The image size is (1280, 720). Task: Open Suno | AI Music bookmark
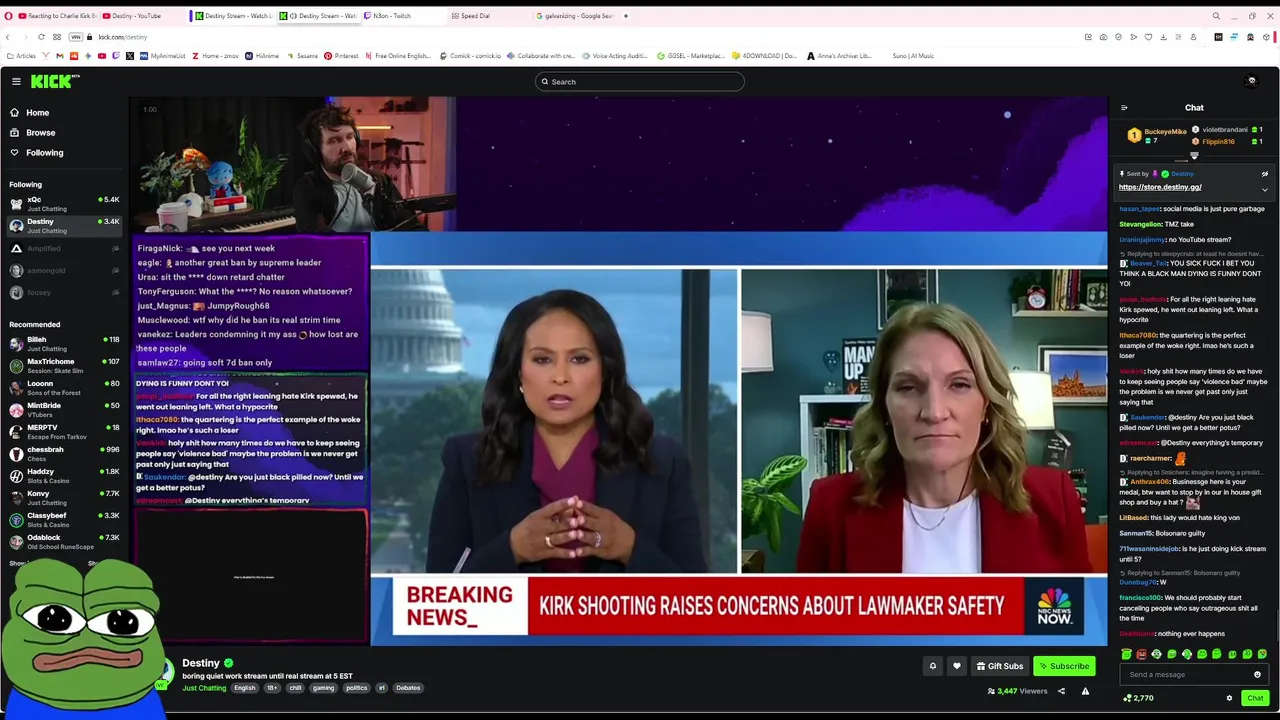pos(912,56)
